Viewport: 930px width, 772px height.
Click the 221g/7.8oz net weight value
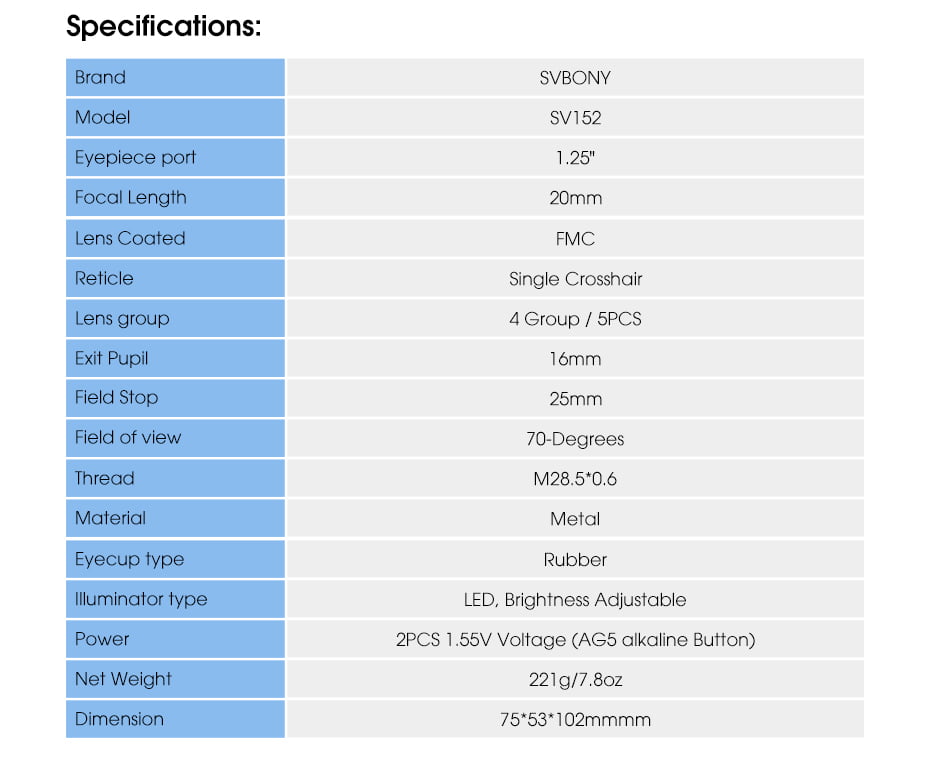574,680
